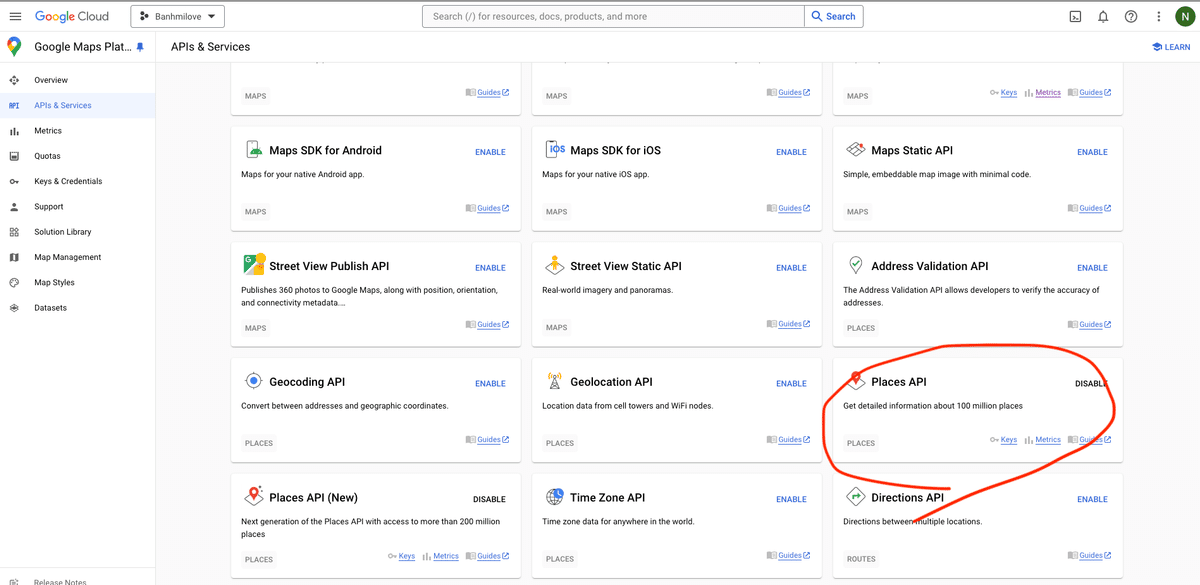Open Guides link for Directions API
The height and width of the screenshot is (585, 1200).
[x=1090, y=556]
